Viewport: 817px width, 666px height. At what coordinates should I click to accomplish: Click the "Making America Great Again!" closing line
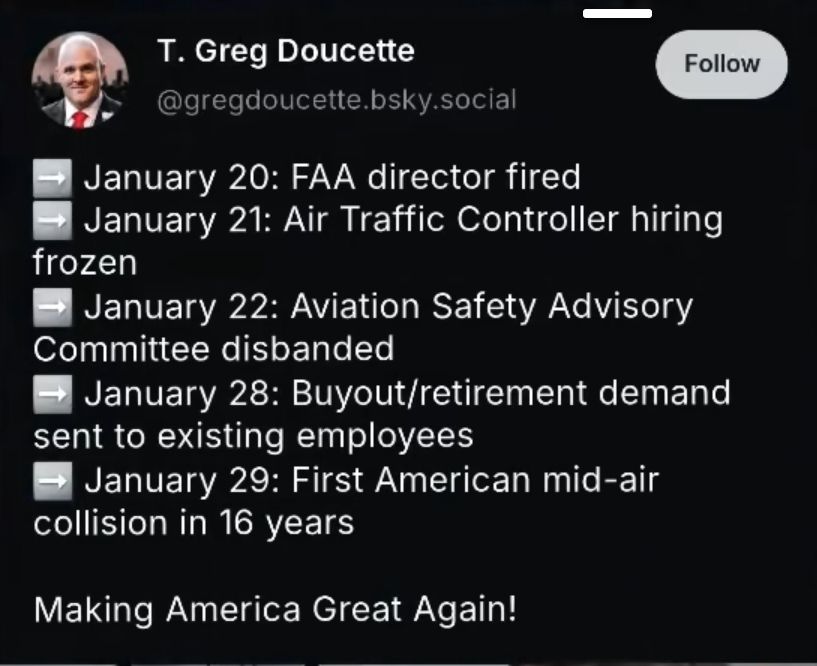[x=275, y=608]
